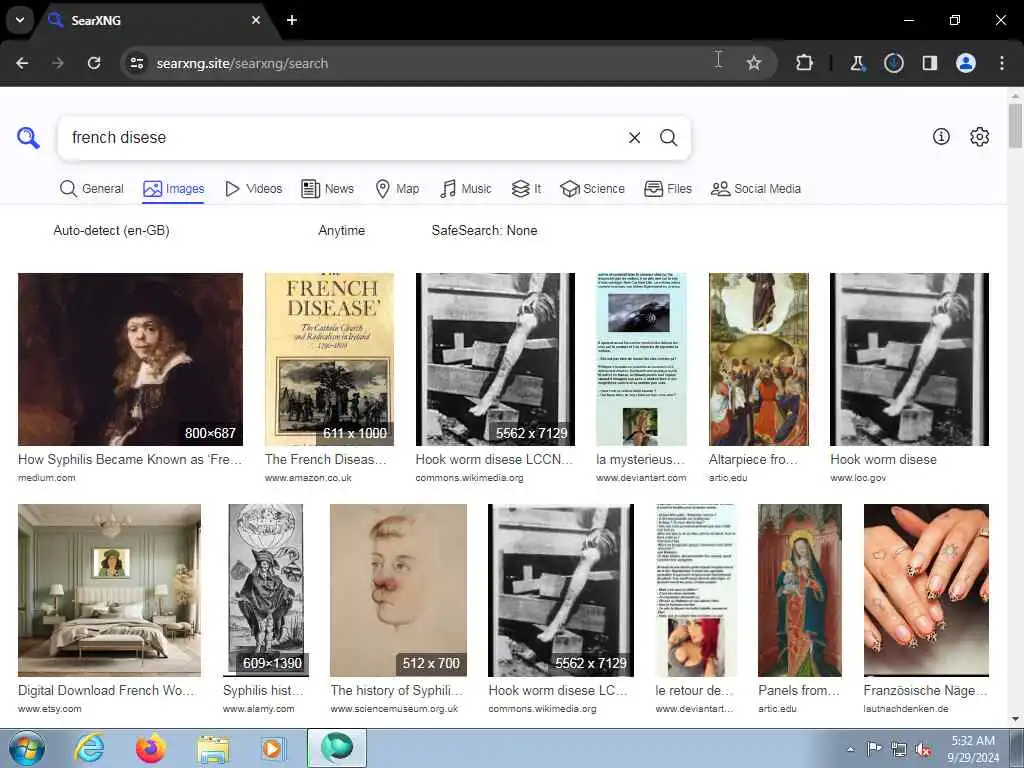View site information icon in address bar

(x=136, y=63)
